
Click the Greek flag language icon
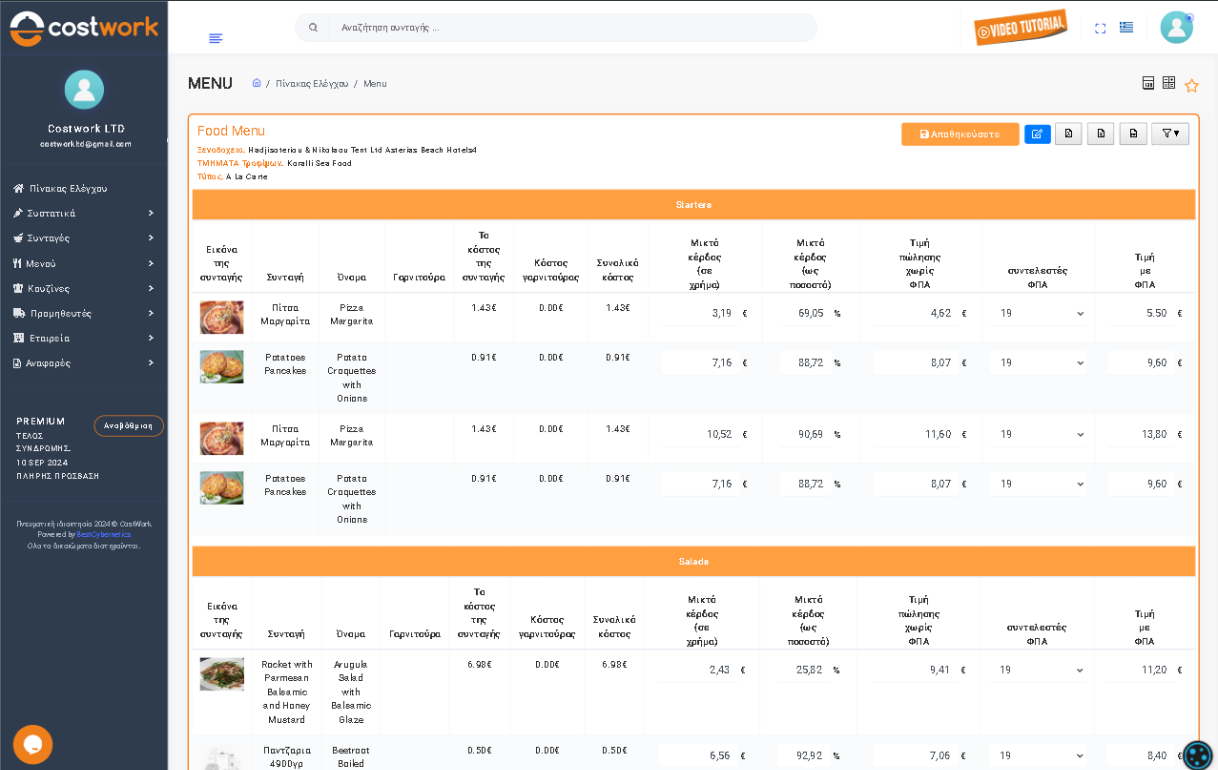(1126, 28)
